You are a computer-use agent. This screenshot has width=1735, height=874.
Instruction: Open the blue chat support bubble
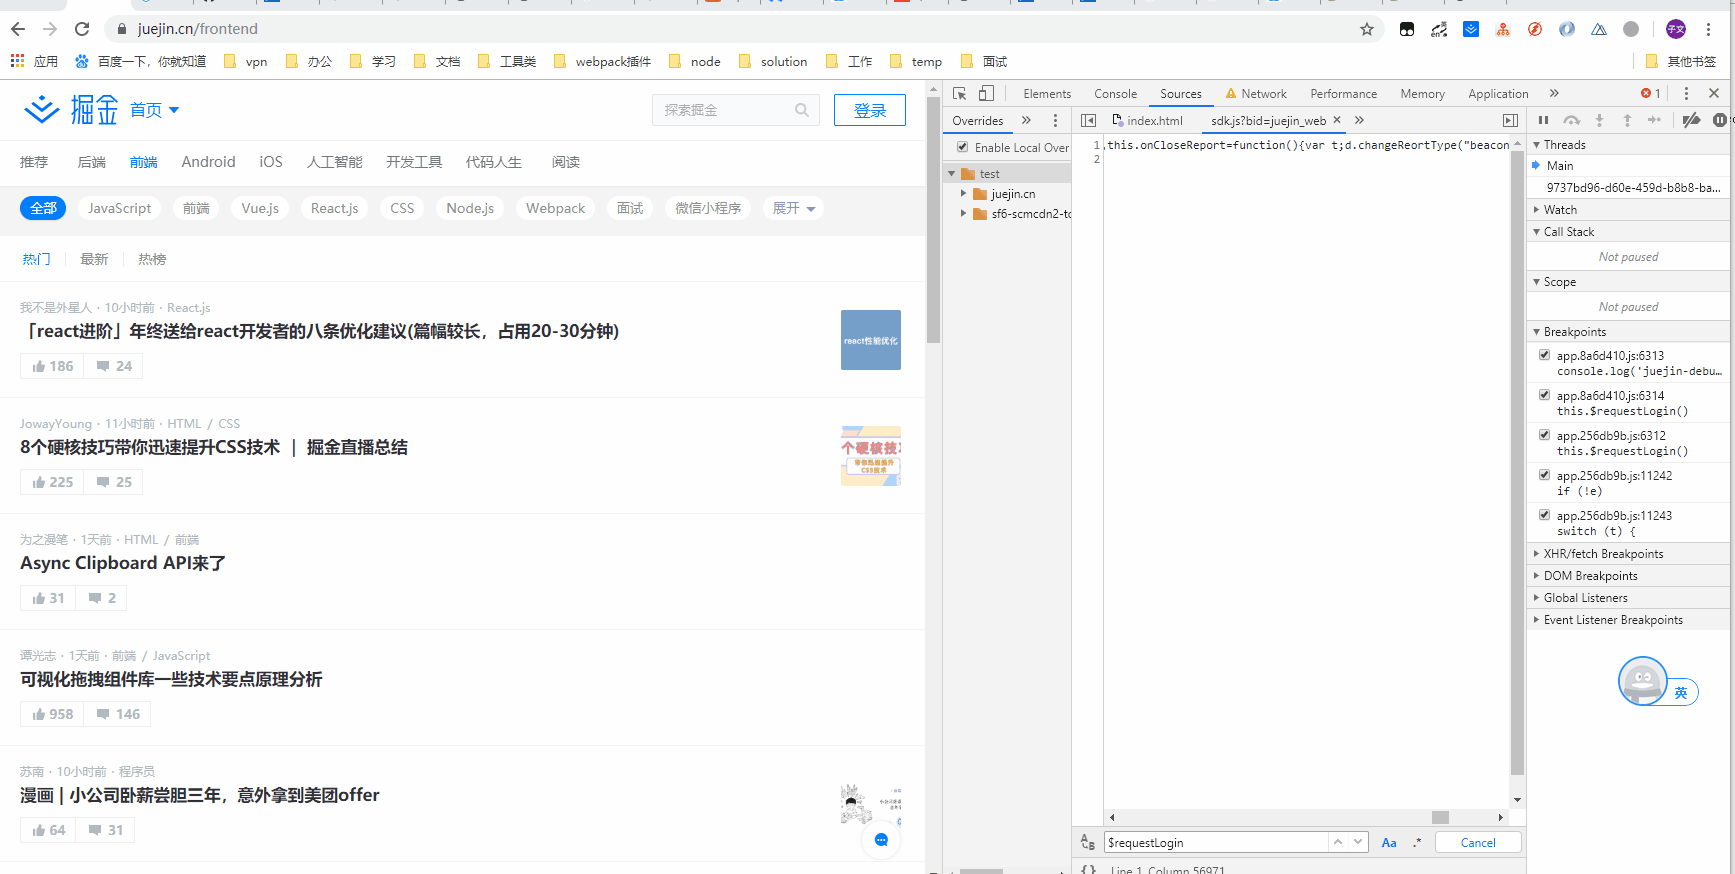pyautogui.click(x=881, y=840)
